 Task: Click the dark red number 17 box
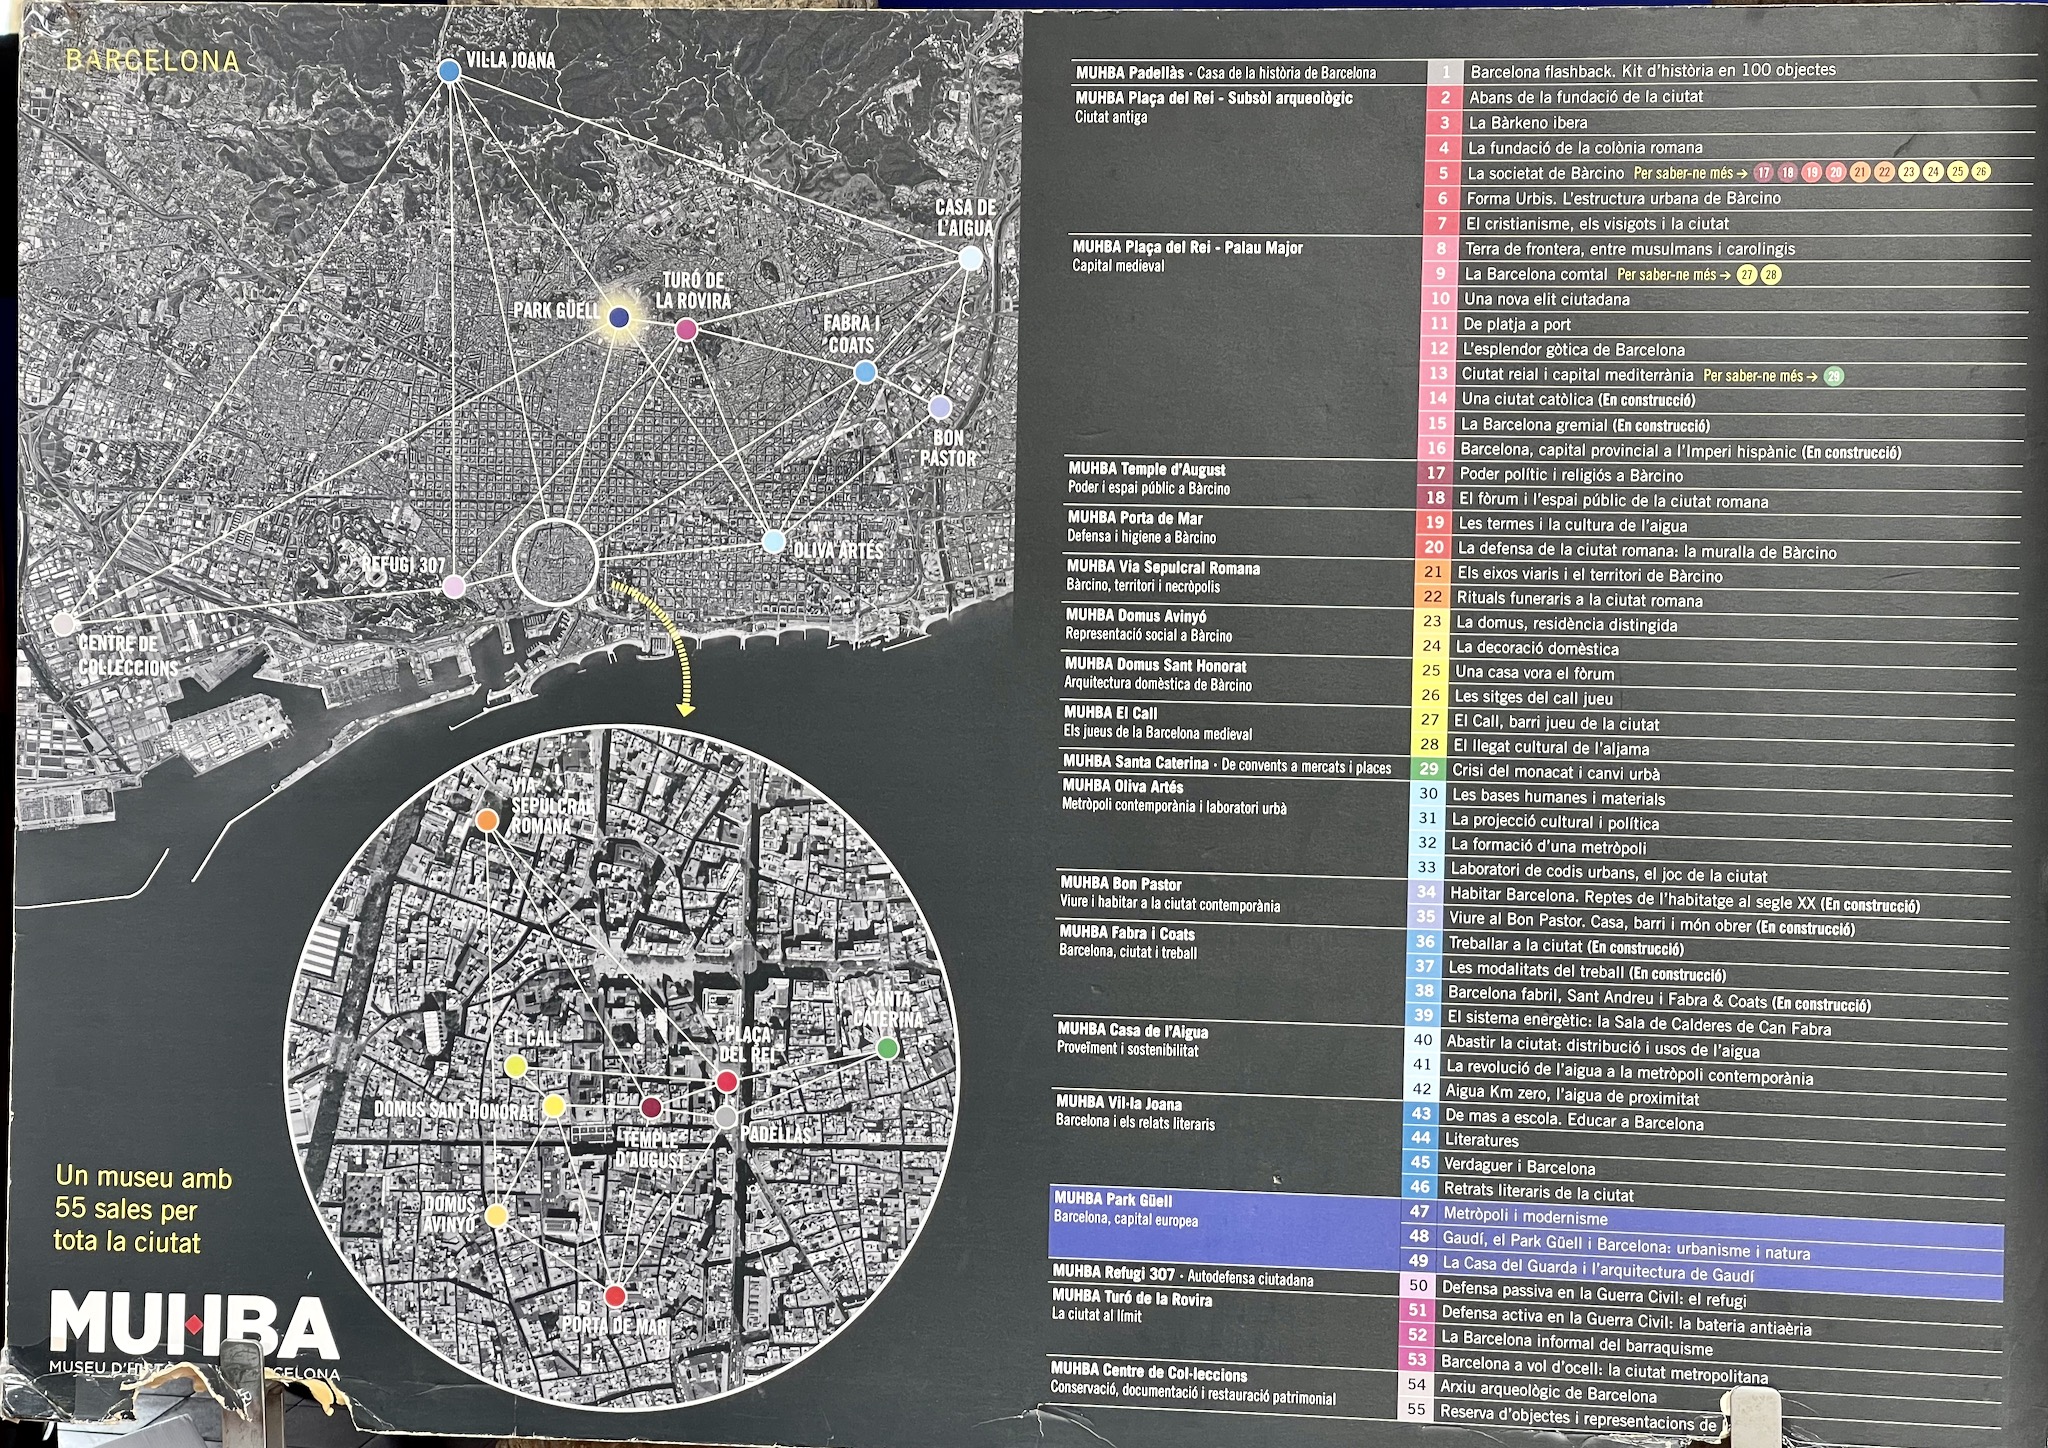[x=1436, y=473]
